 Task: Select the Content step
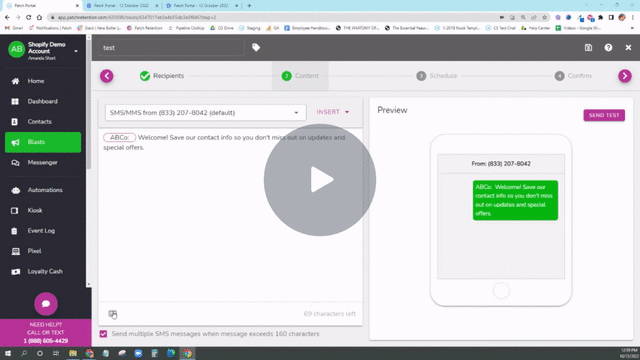coord(300,76)
